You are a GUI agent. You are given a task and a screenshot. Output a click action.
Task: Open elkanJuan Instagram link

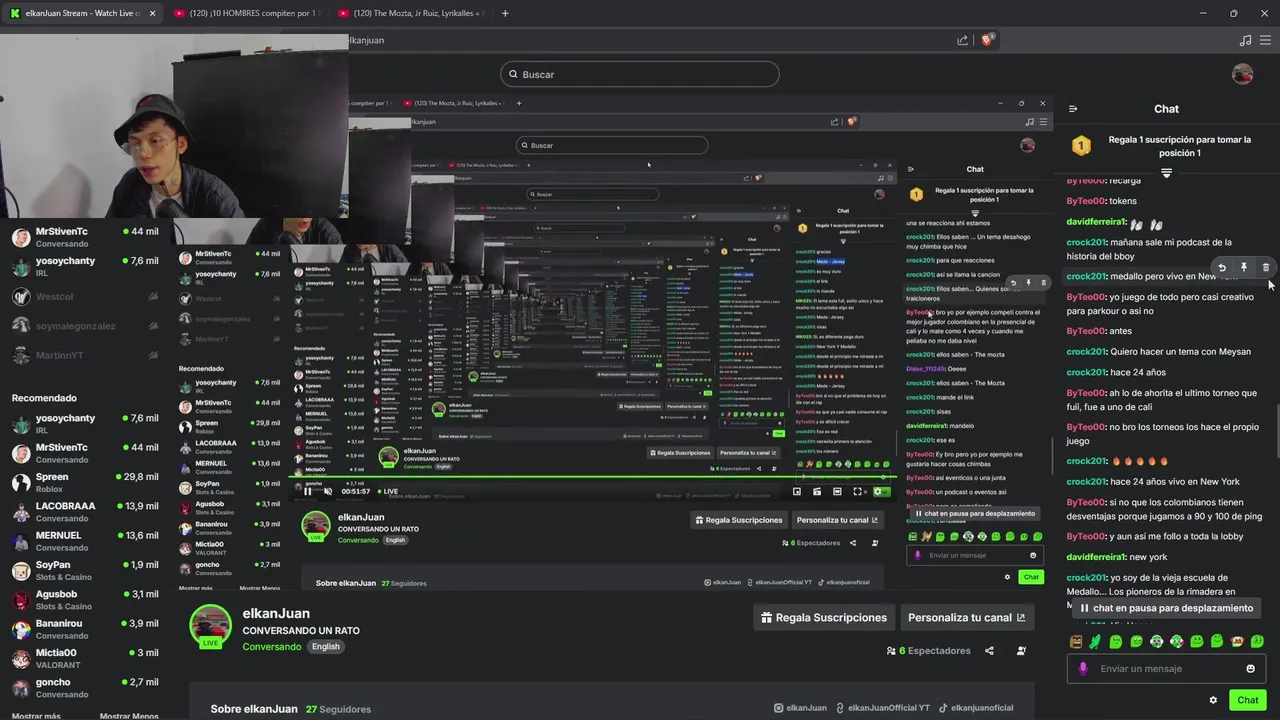coord(801,708)
